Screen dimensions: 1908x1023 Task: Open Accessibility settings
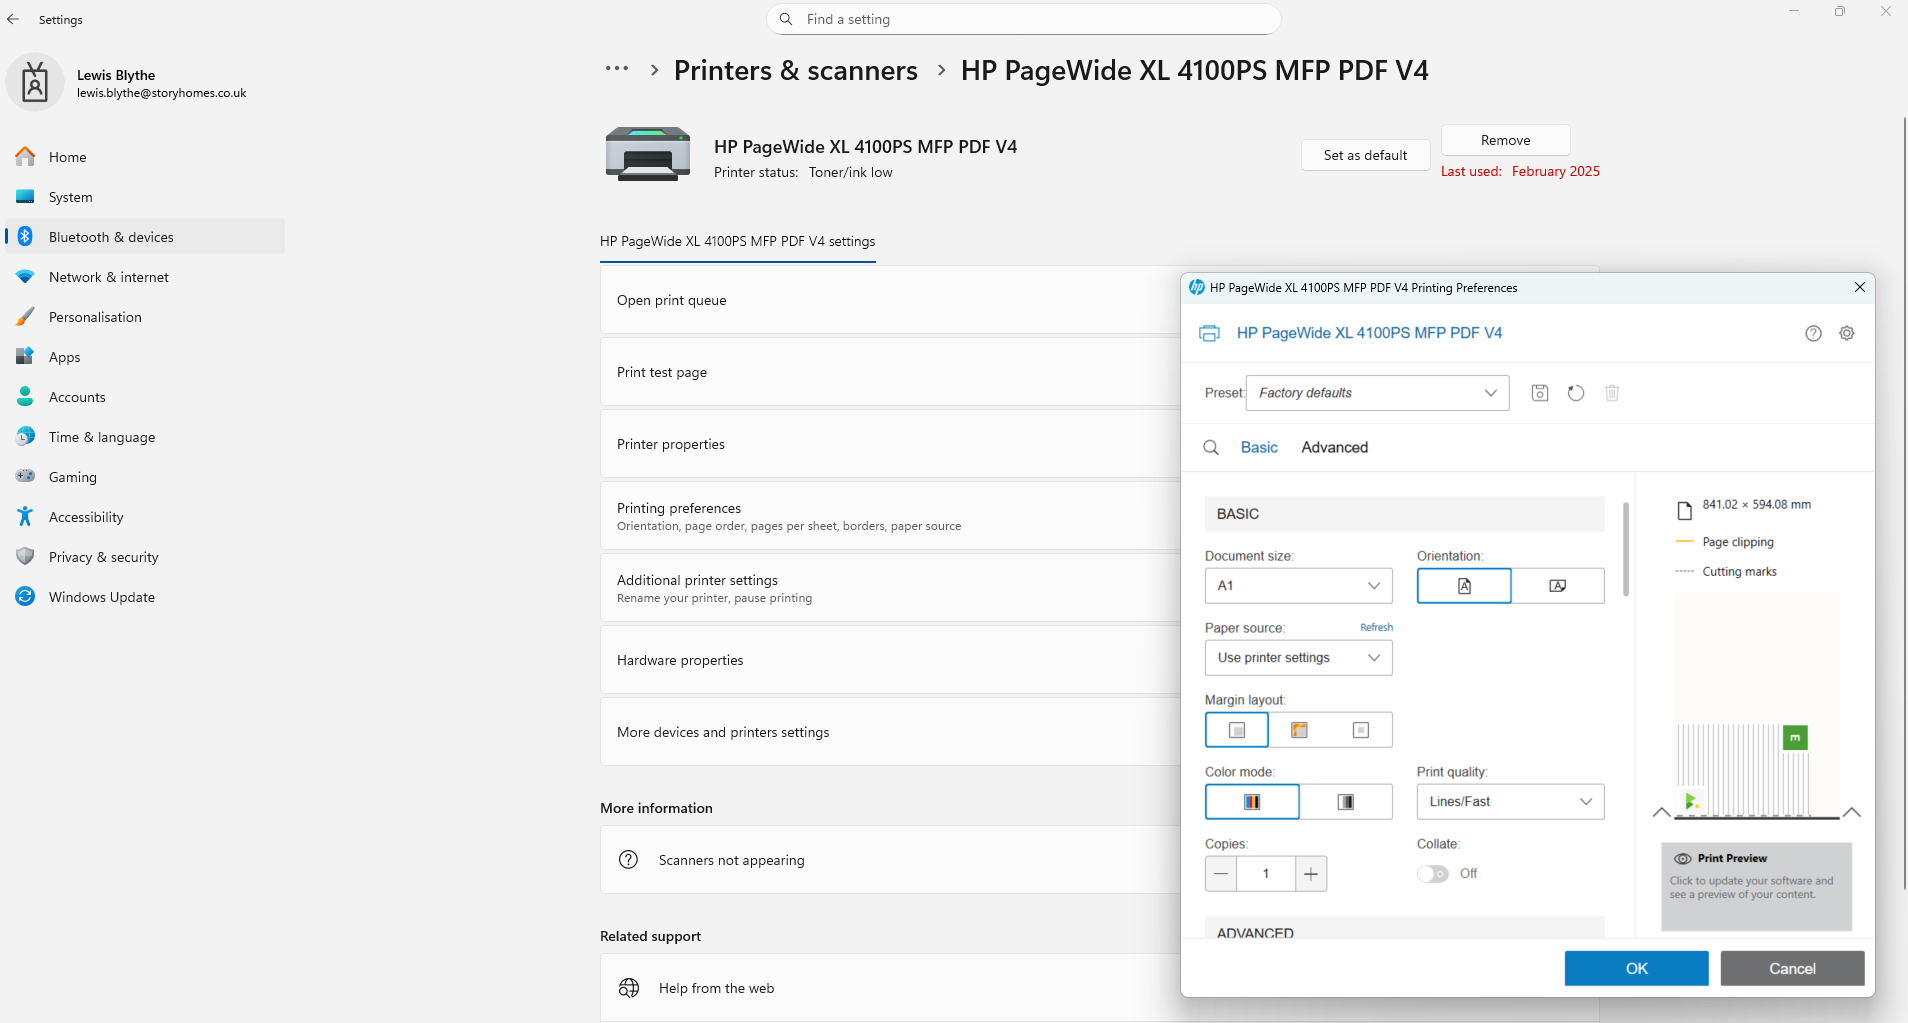(145, 517)
